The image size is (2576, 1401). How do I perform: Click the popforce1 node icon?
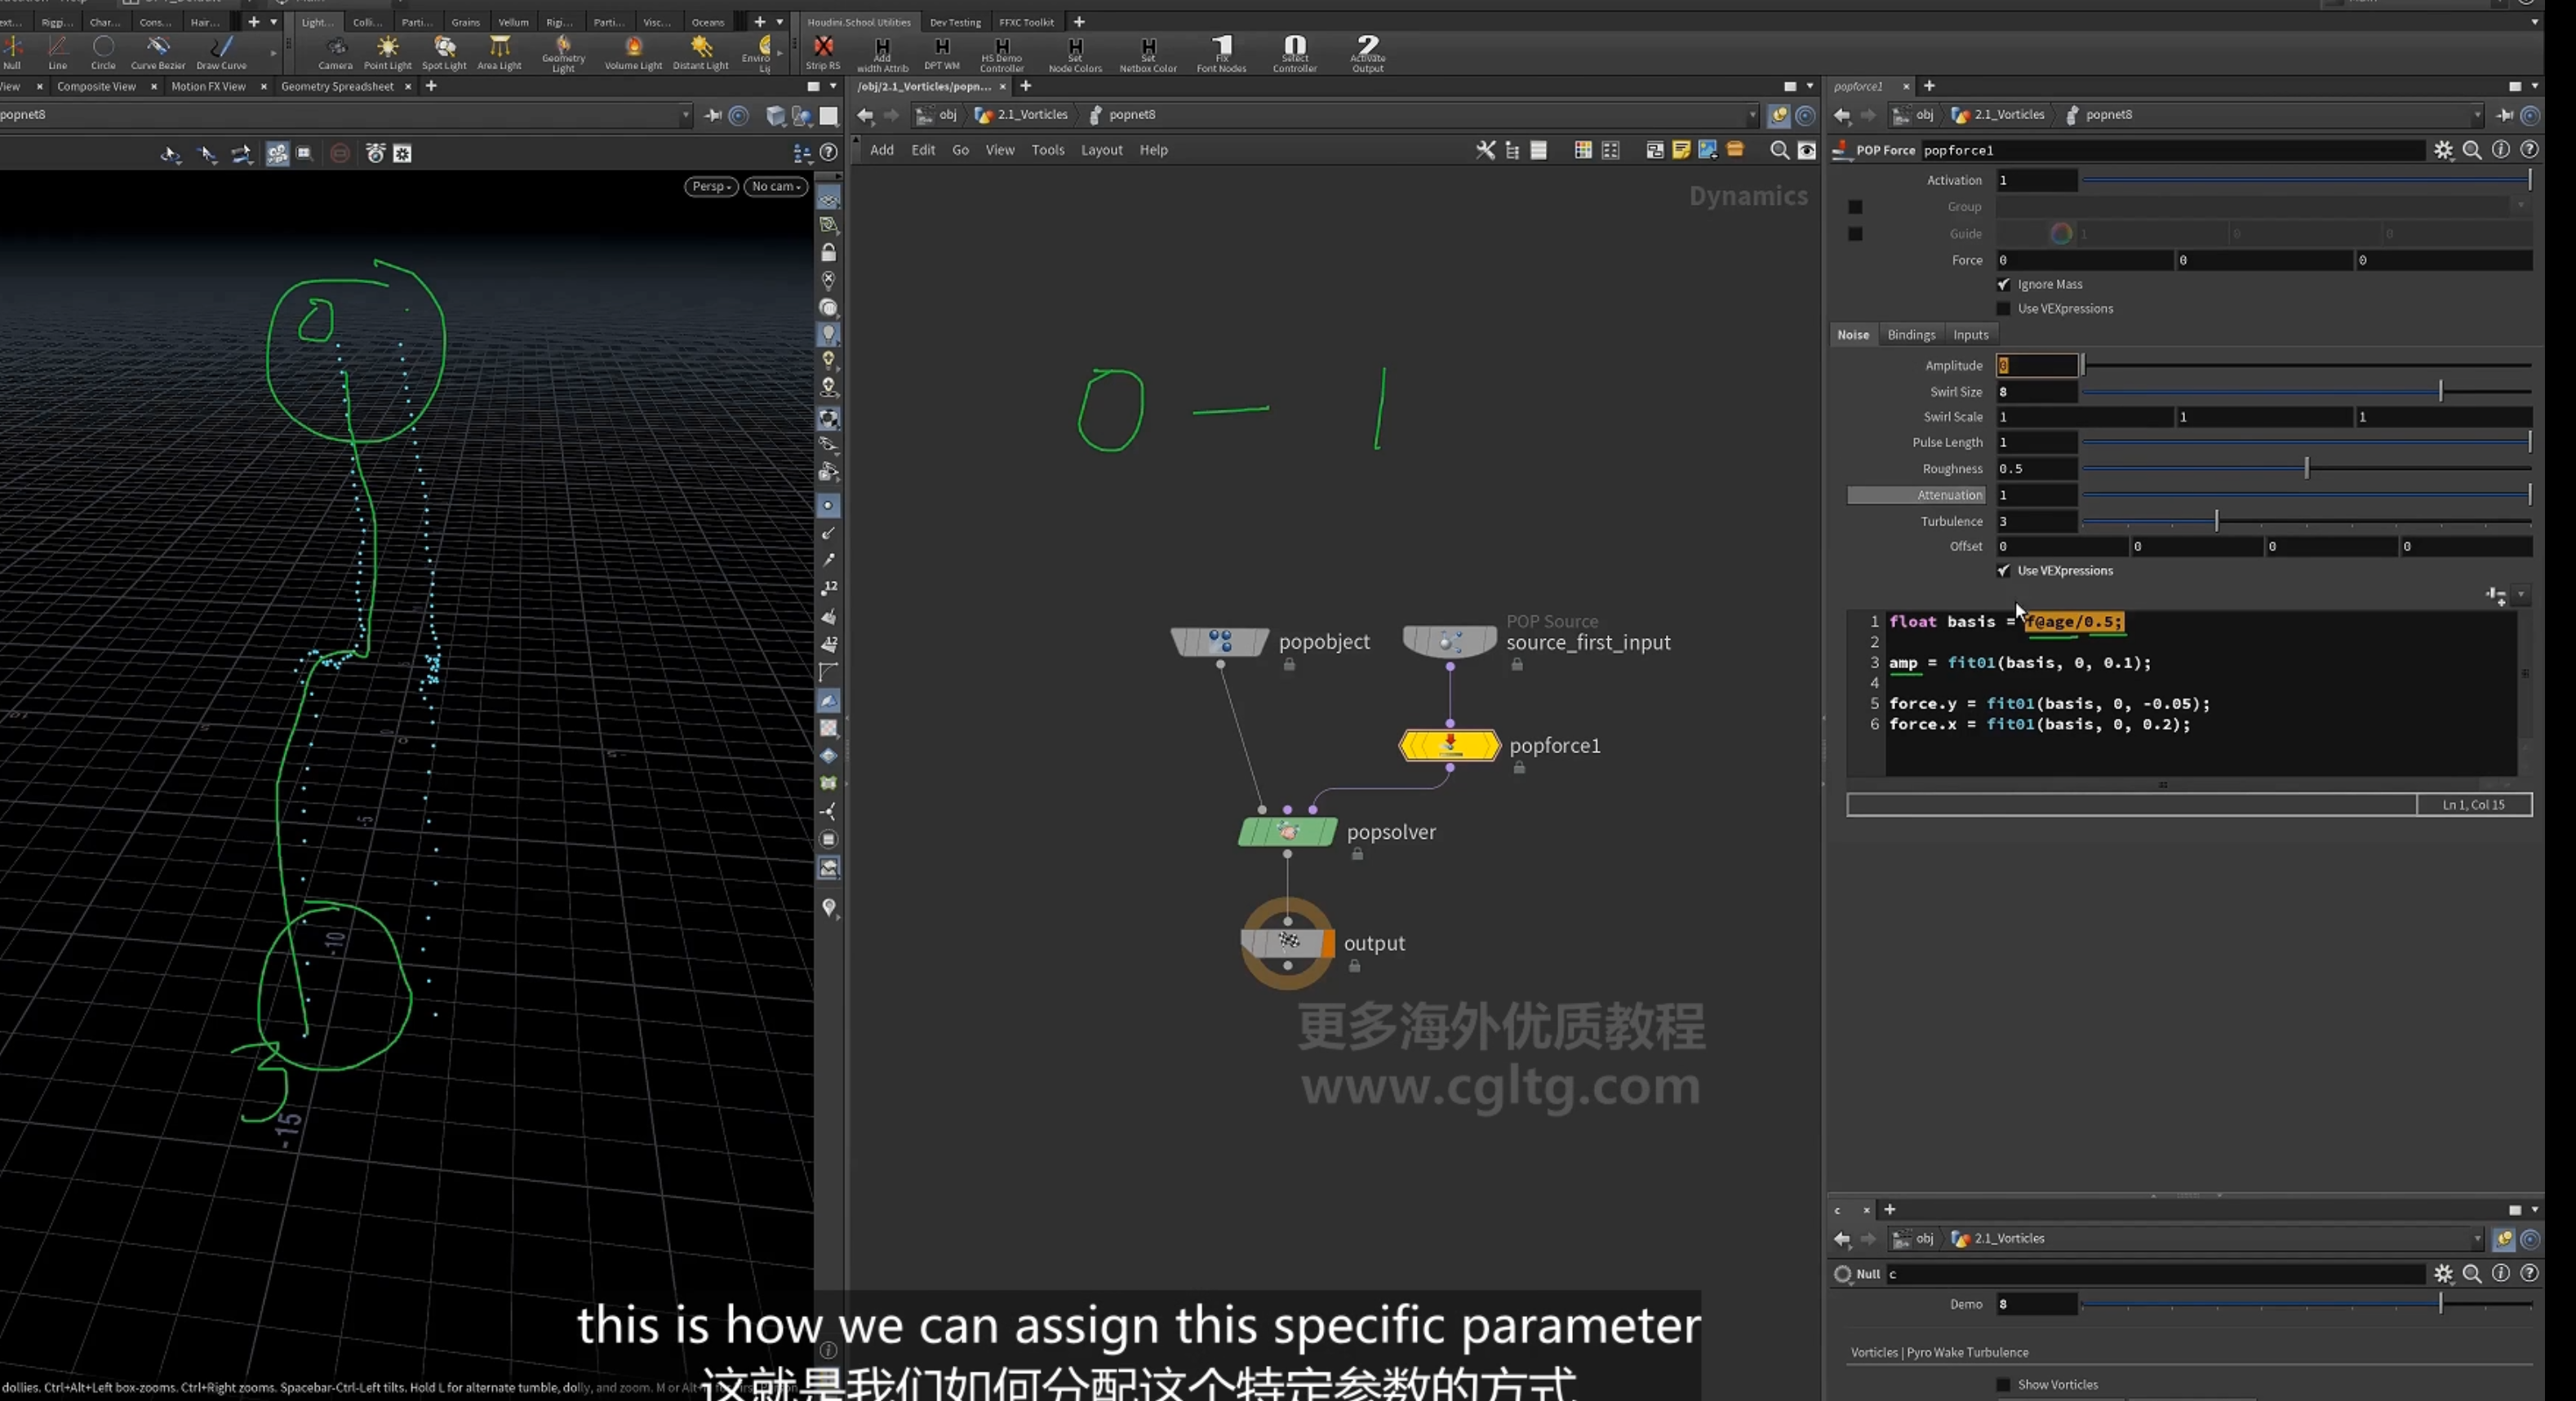(1449, 745)
